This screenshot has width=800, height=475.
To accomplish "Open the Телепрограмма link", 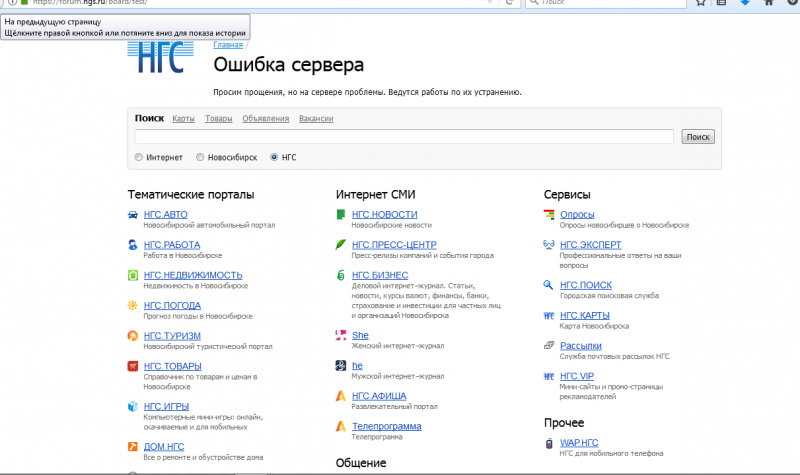I will [387, 427].
